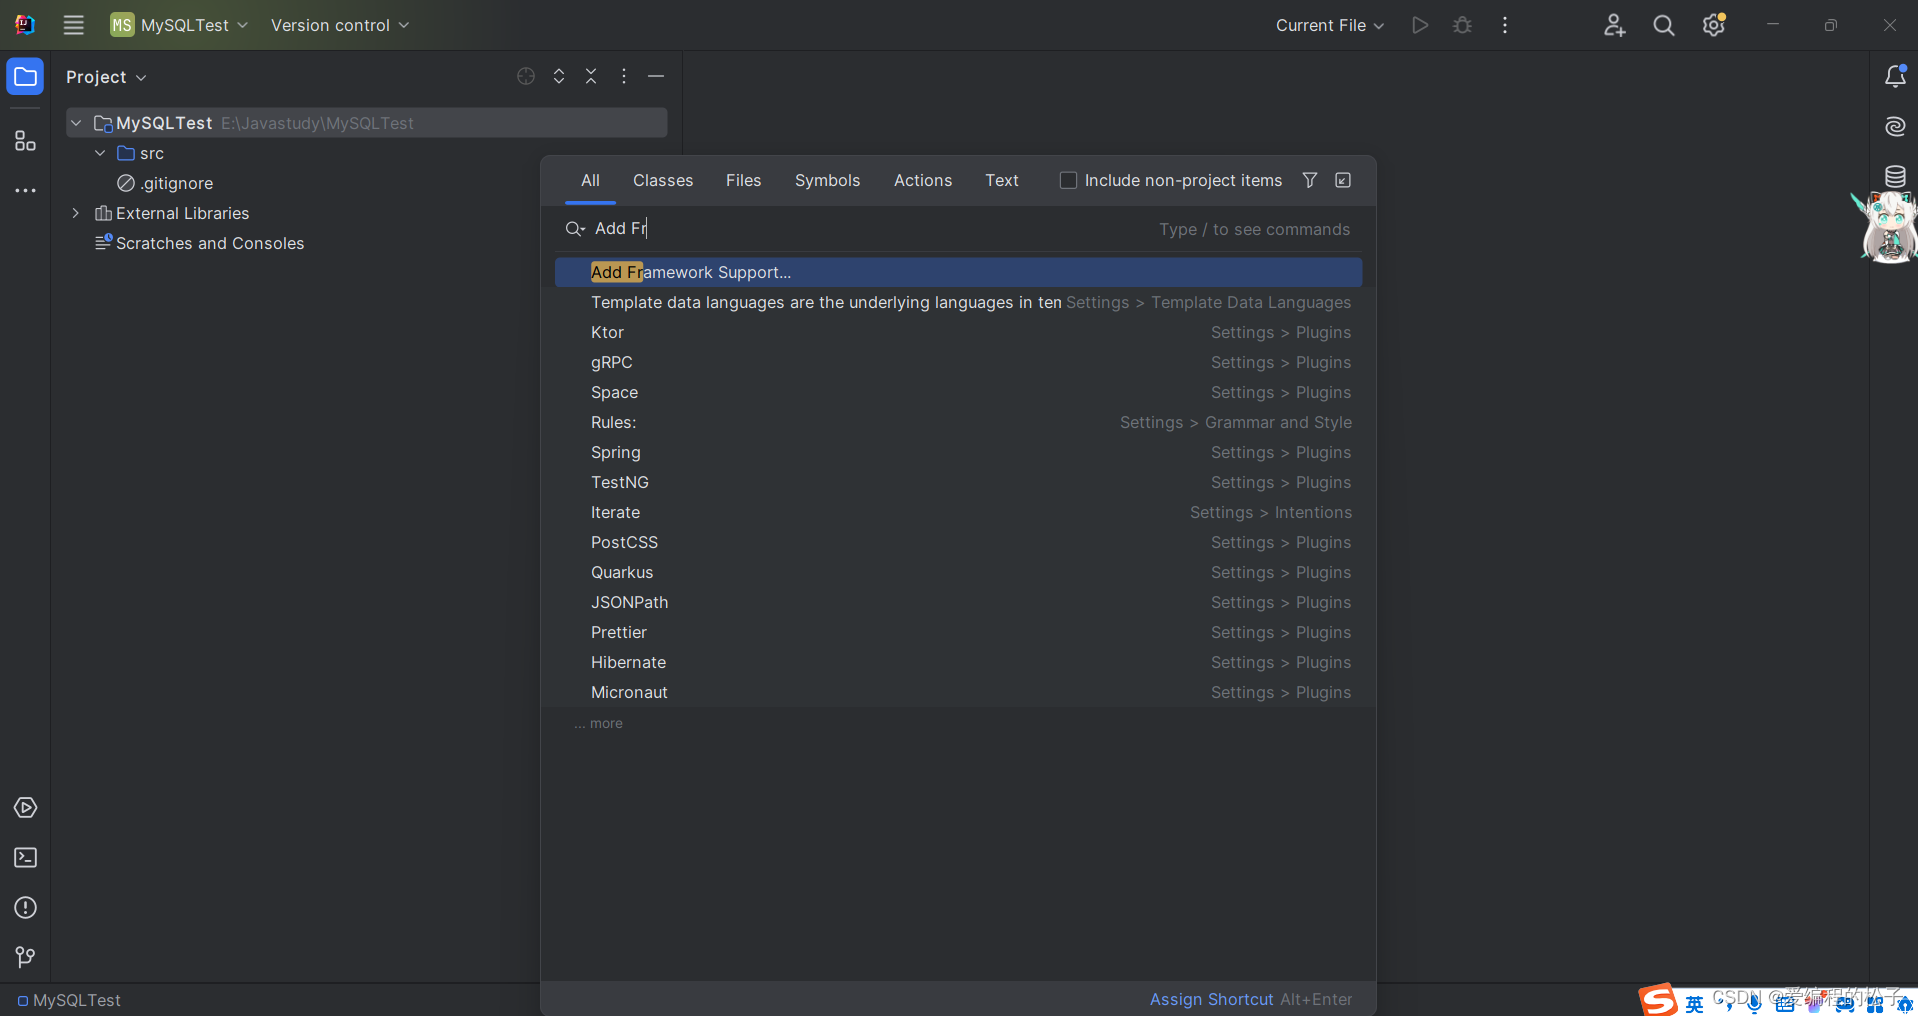1918x1016 pixels.
Task: Select the Space plugin result
Action: click(x=958, y=392)
